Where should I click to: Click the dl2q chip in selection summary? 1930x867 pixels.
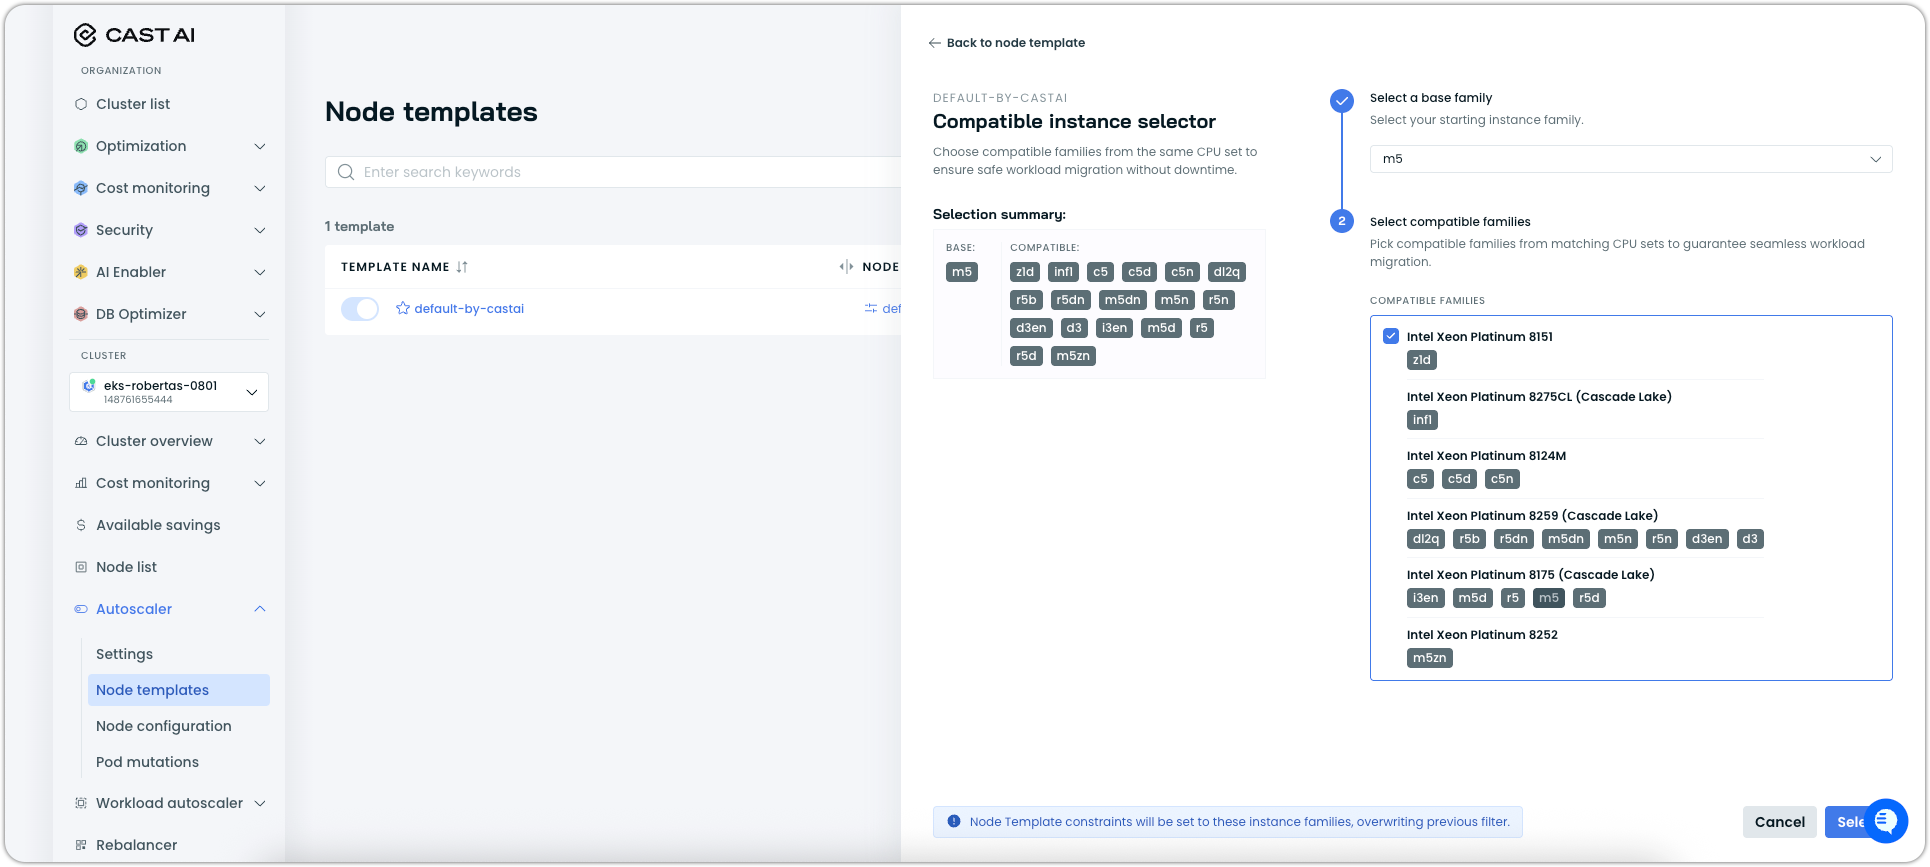click(1227, 272)
